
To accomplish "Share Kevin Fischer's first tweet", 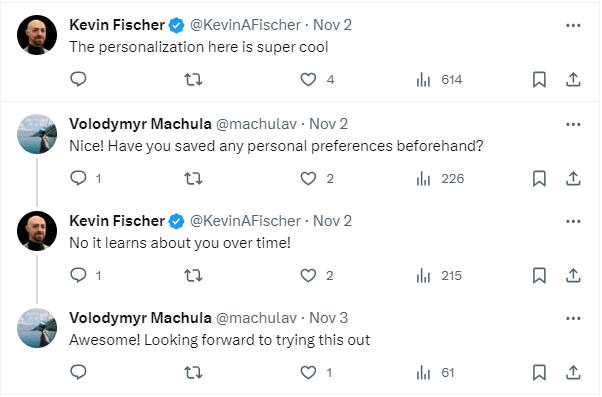I will pyautogui.click(x=573, y=79).
